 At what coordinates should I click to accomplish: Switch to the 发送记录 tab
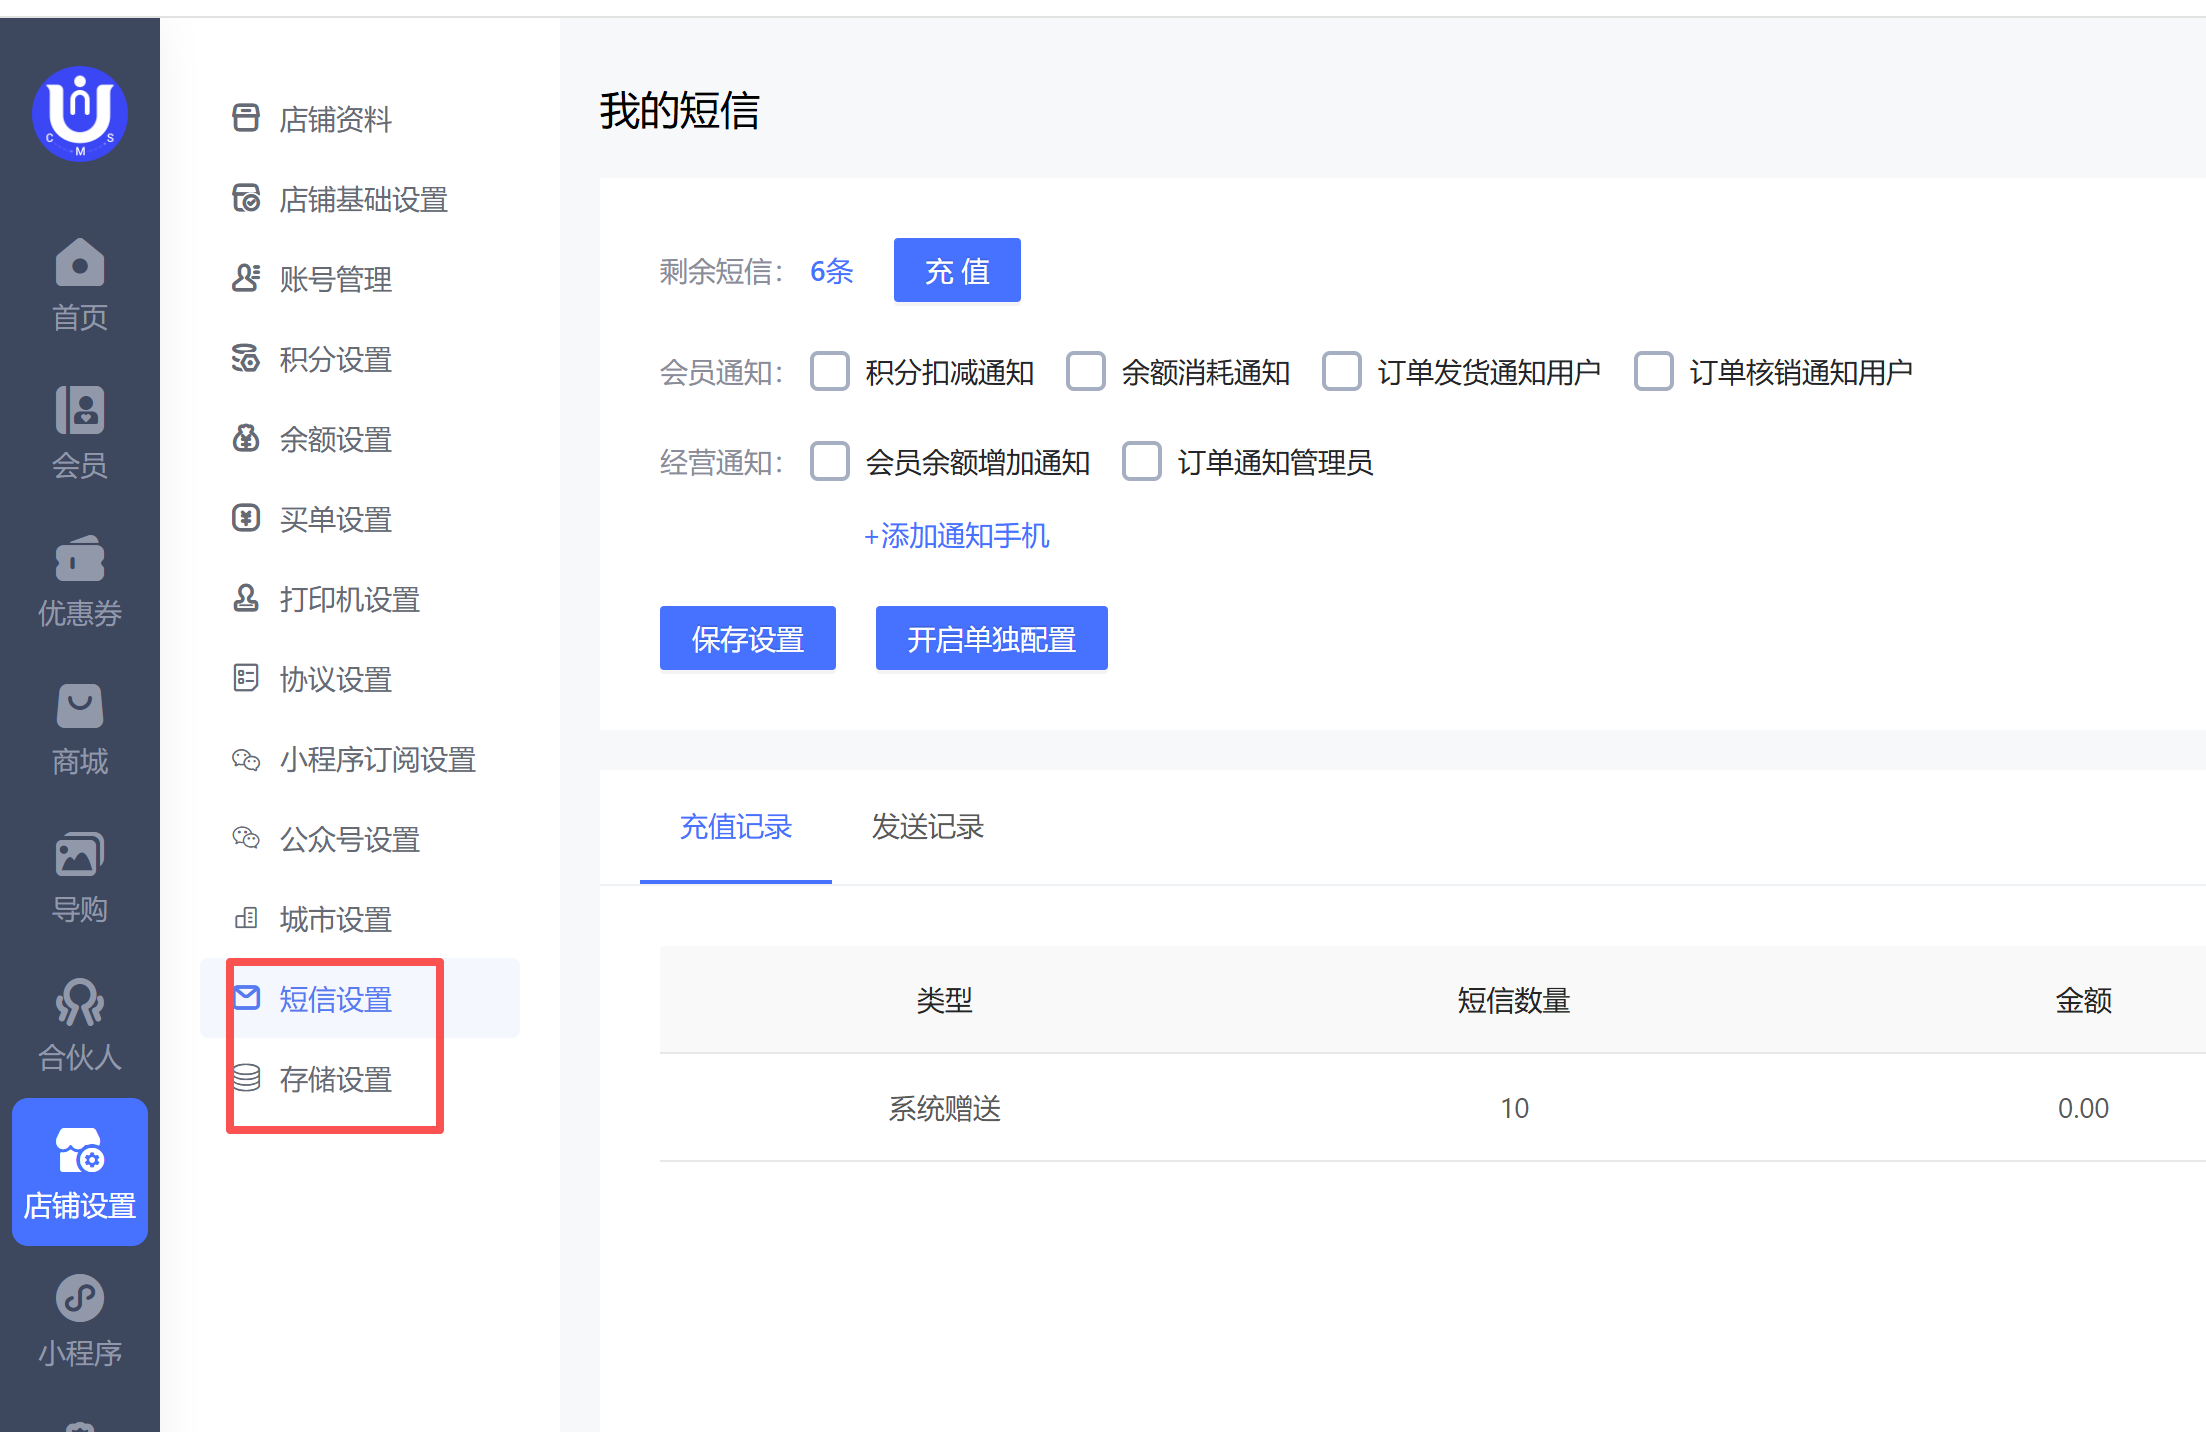tap(927, 827)
